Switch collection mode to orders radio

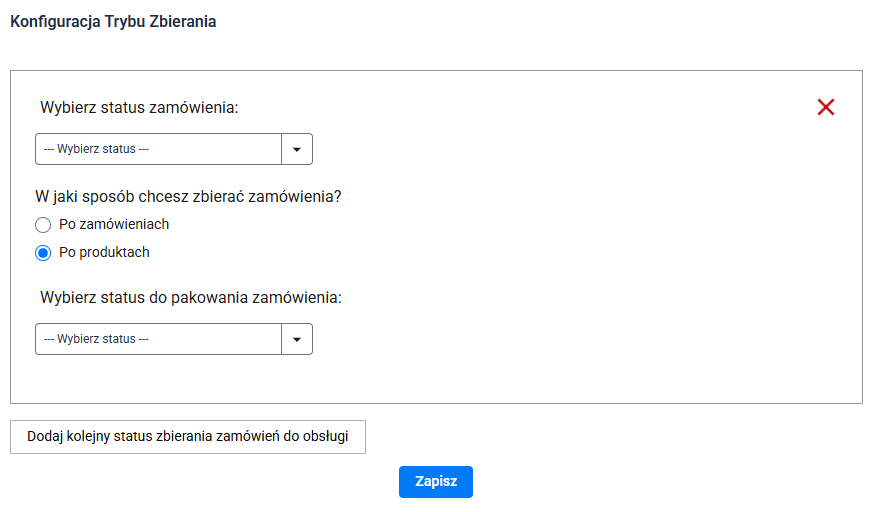(x=43, y=225)
